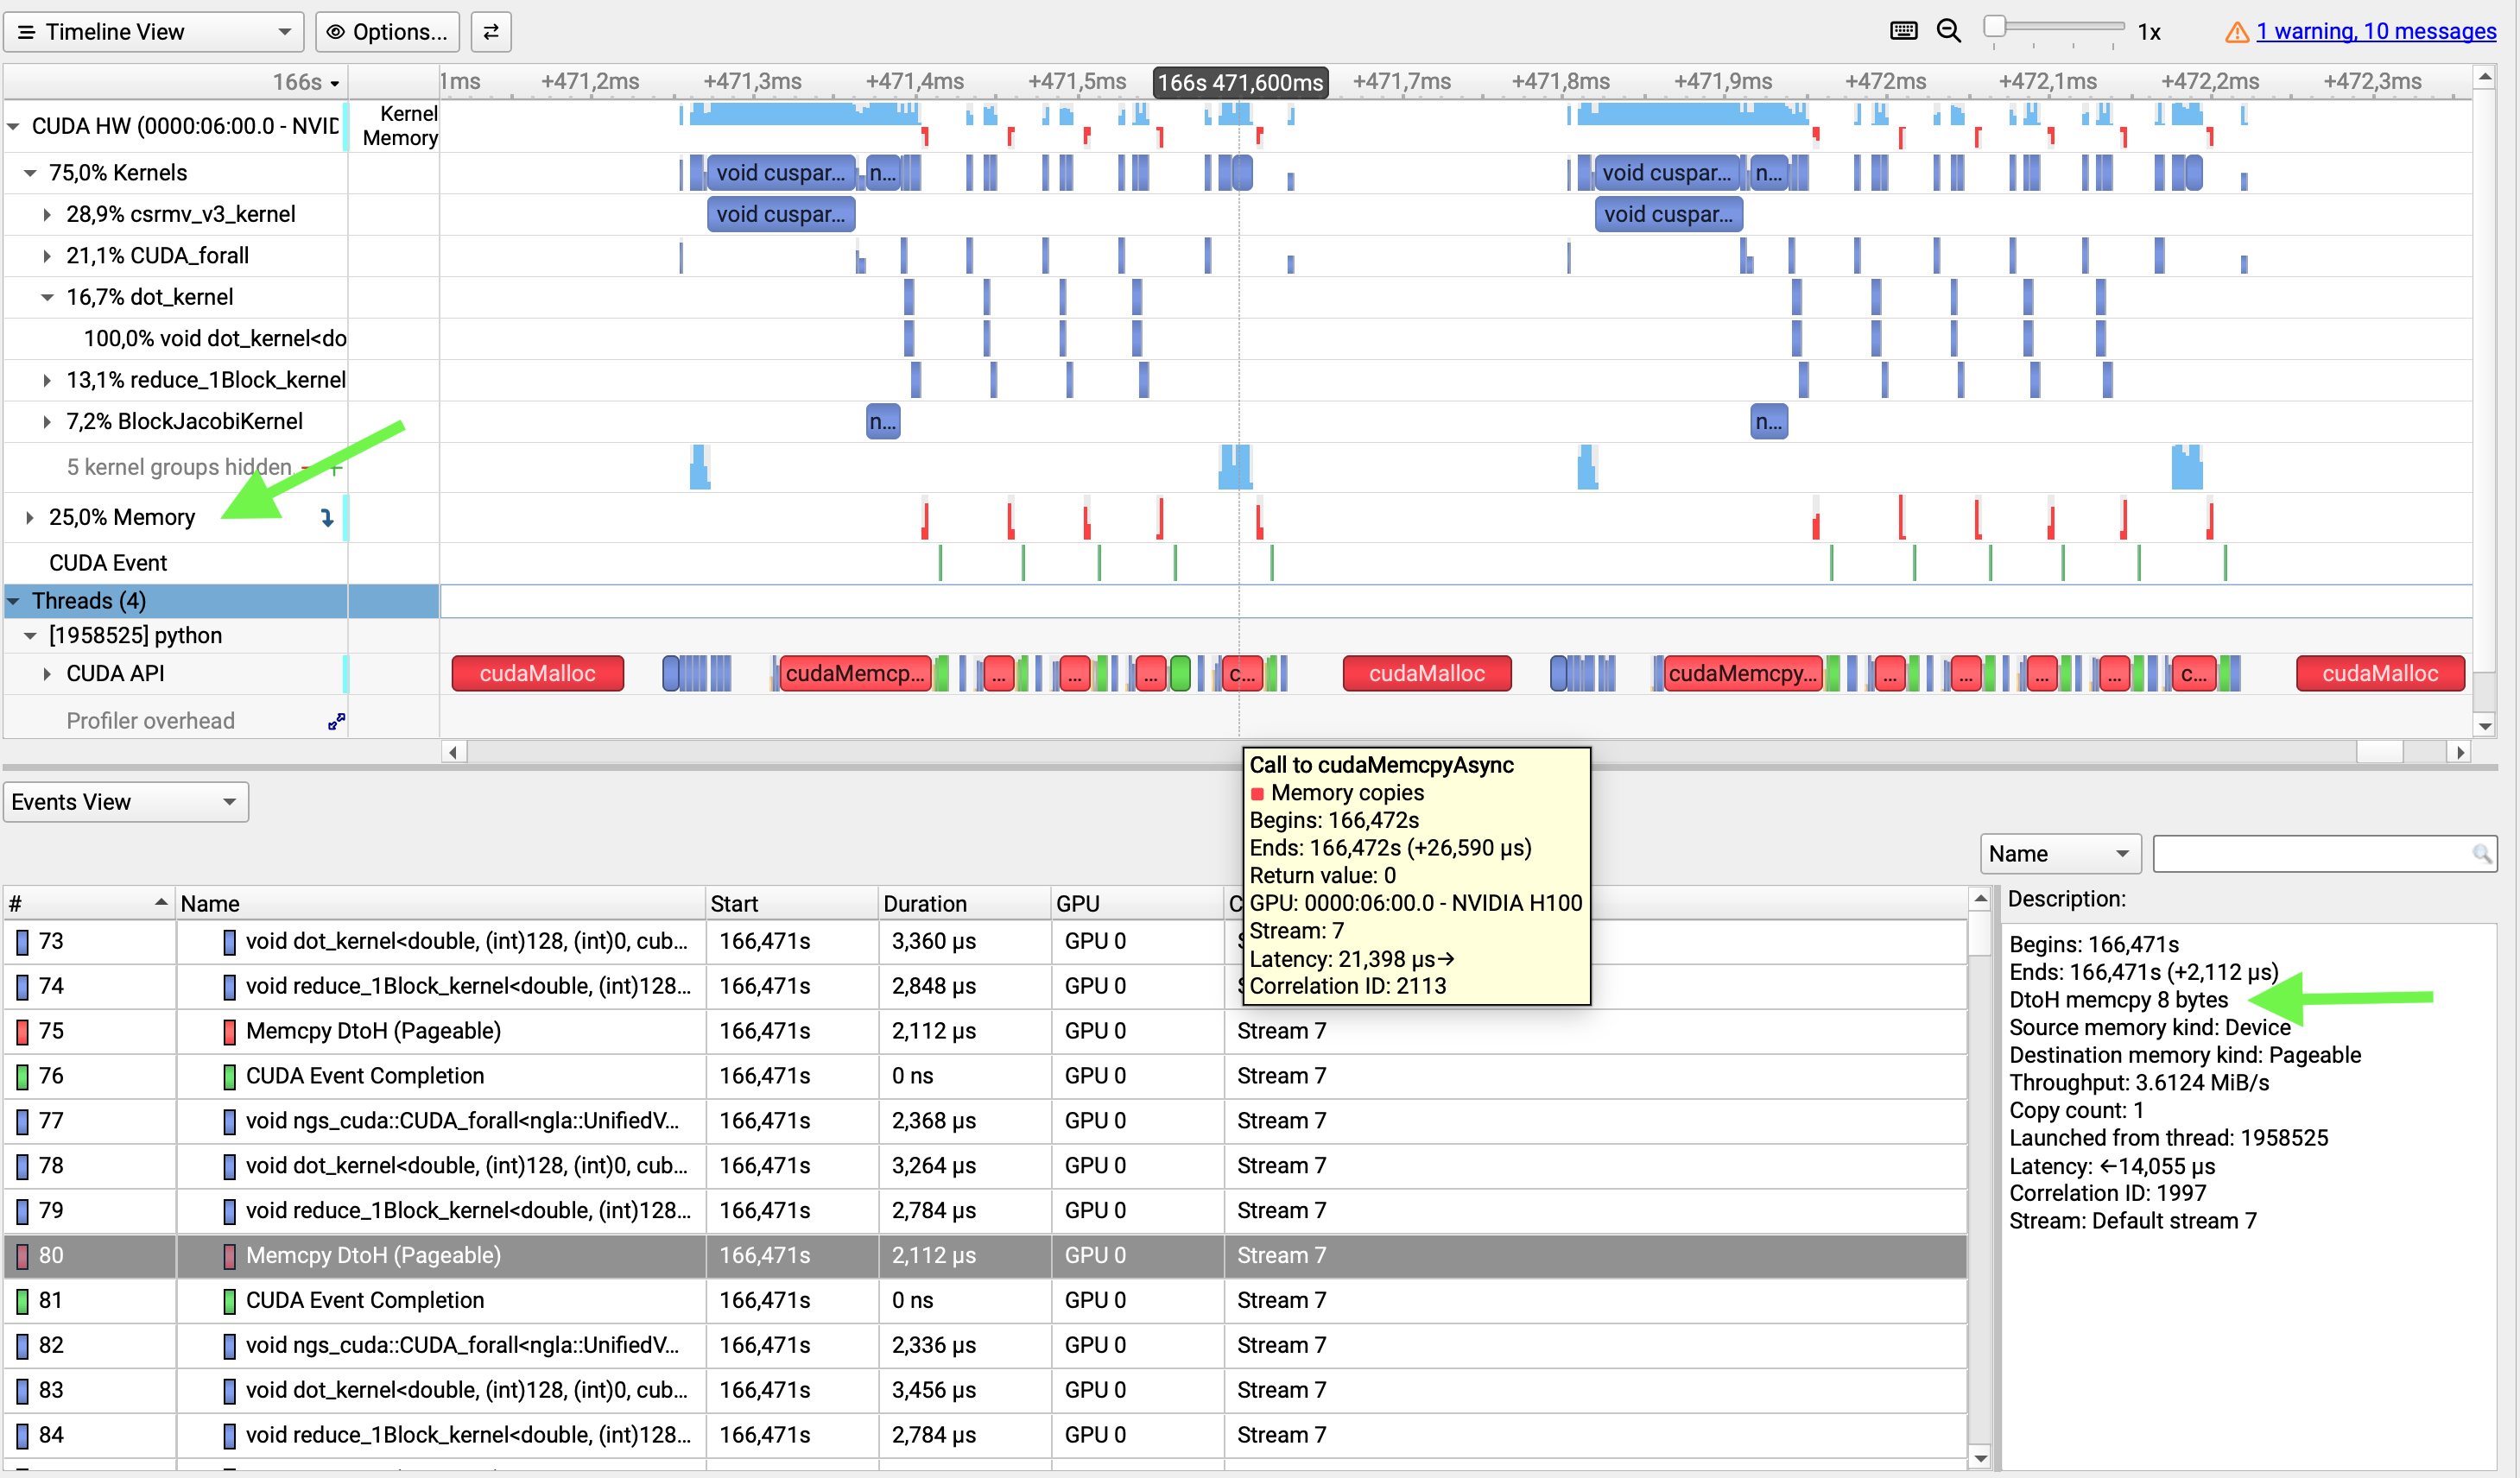This screenshot has width=2520, height=1478.
Task: Expand the 25,0% Memory row
Action: pos(30,517)
